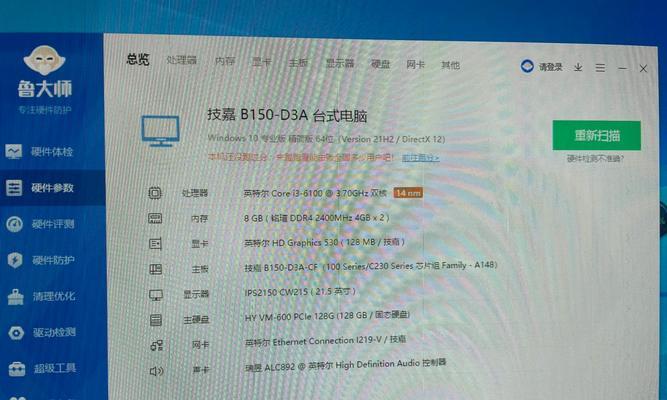The image size is (667, 400).
Task: Click the green 重新扫描 button
Action: tap(597, 135)
